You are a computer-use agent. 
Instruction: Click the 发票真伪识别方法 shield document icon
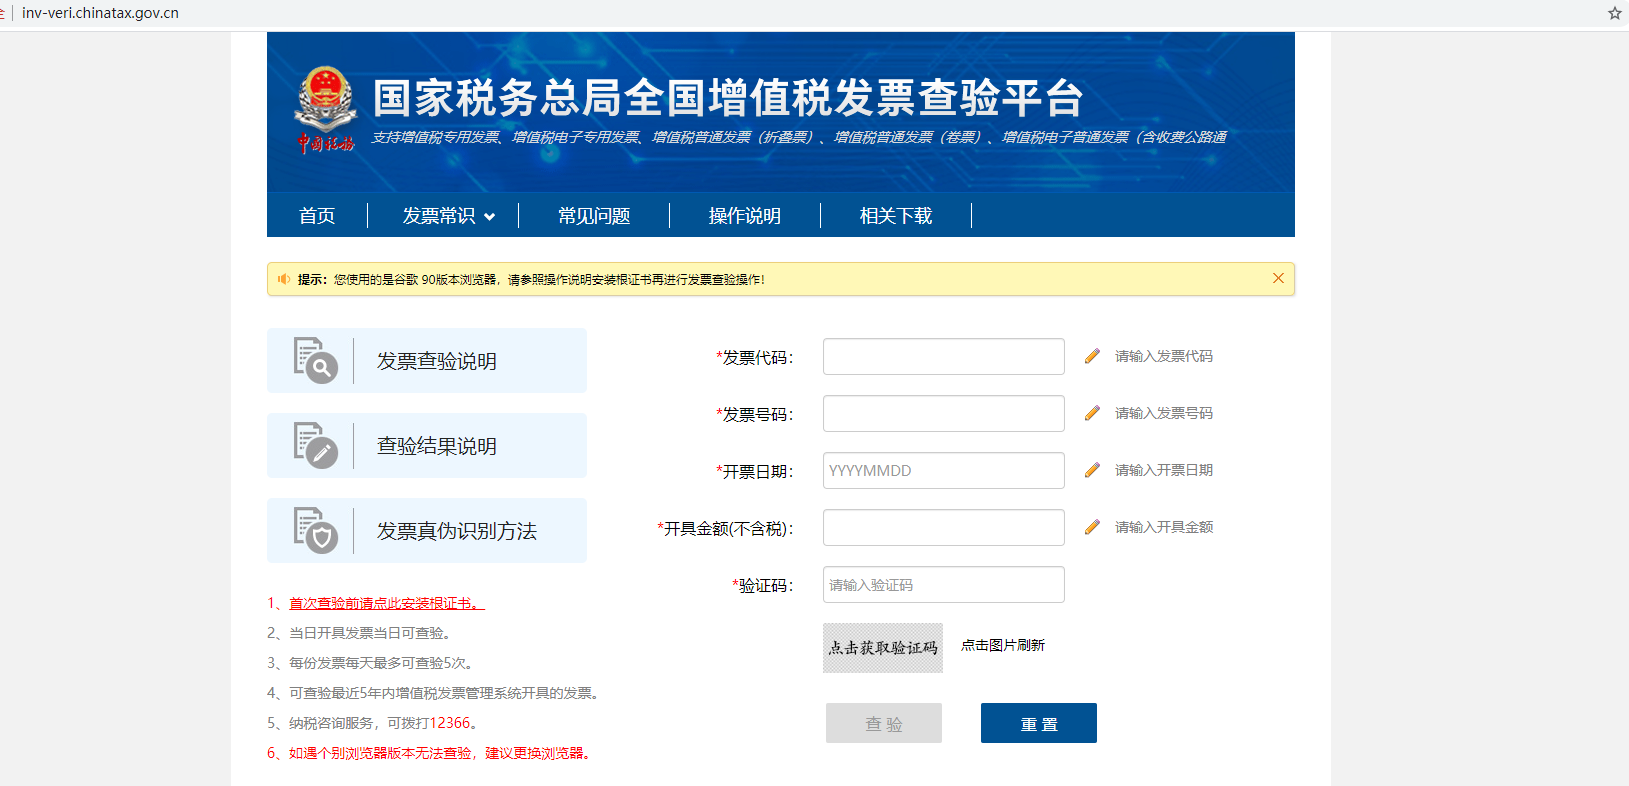tap(315, 531)
